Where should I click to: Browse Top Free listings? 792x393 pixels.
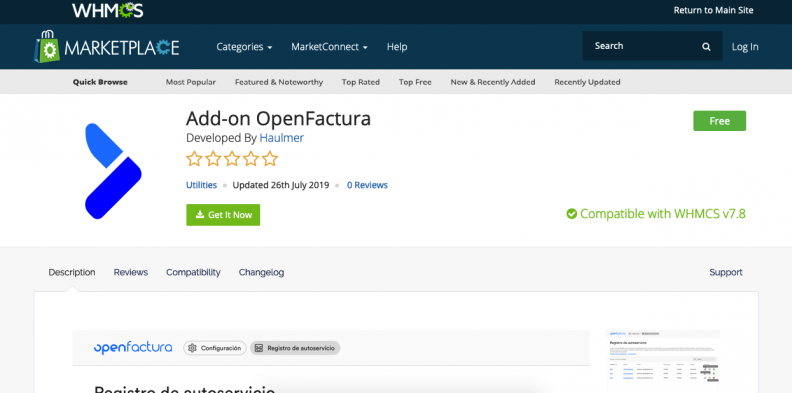[x=415, y=82]
